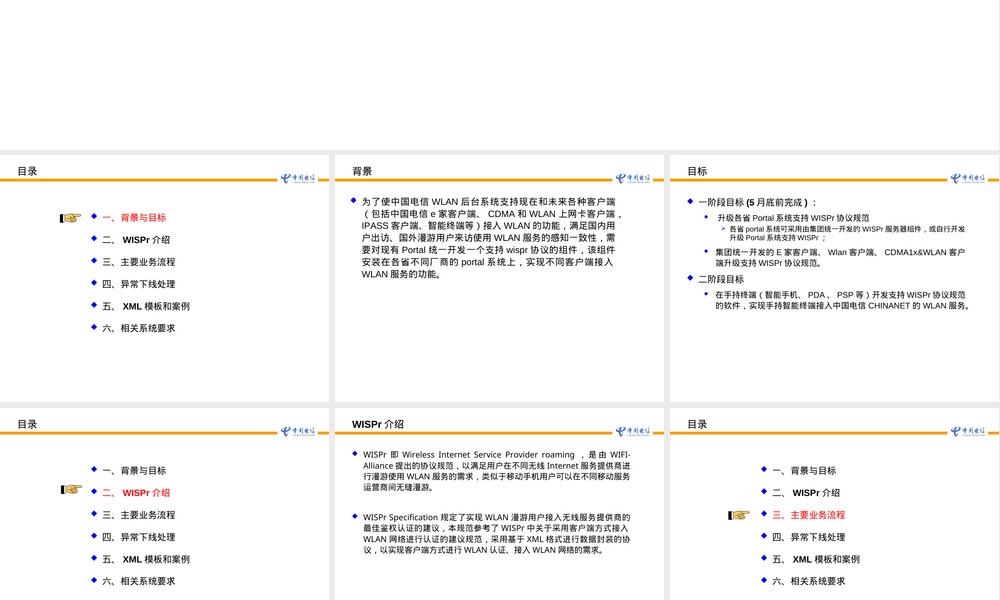Click 三、主要业务流程 on slide with red WISPr 介绍
Viewport: 1000px width, 600px height.
pos(138,515)
